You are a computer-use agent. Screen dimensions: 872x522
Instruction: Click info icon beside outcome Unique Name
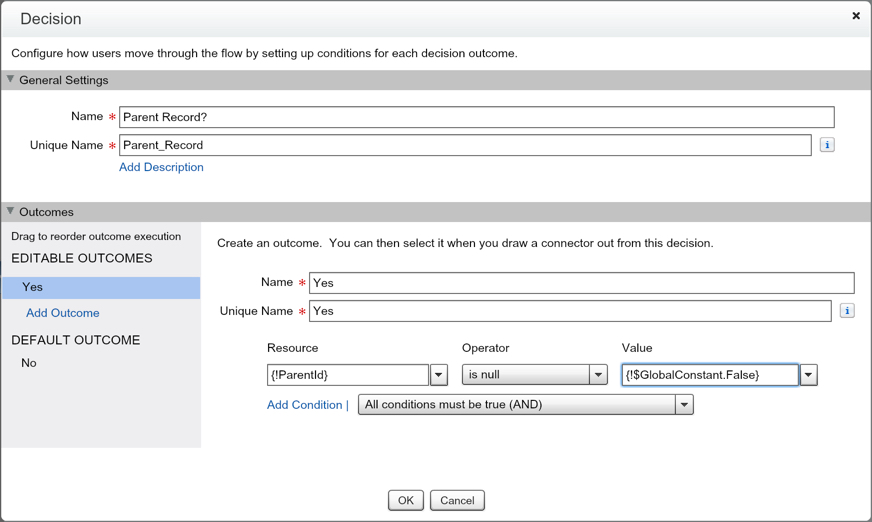coord(847,311)
